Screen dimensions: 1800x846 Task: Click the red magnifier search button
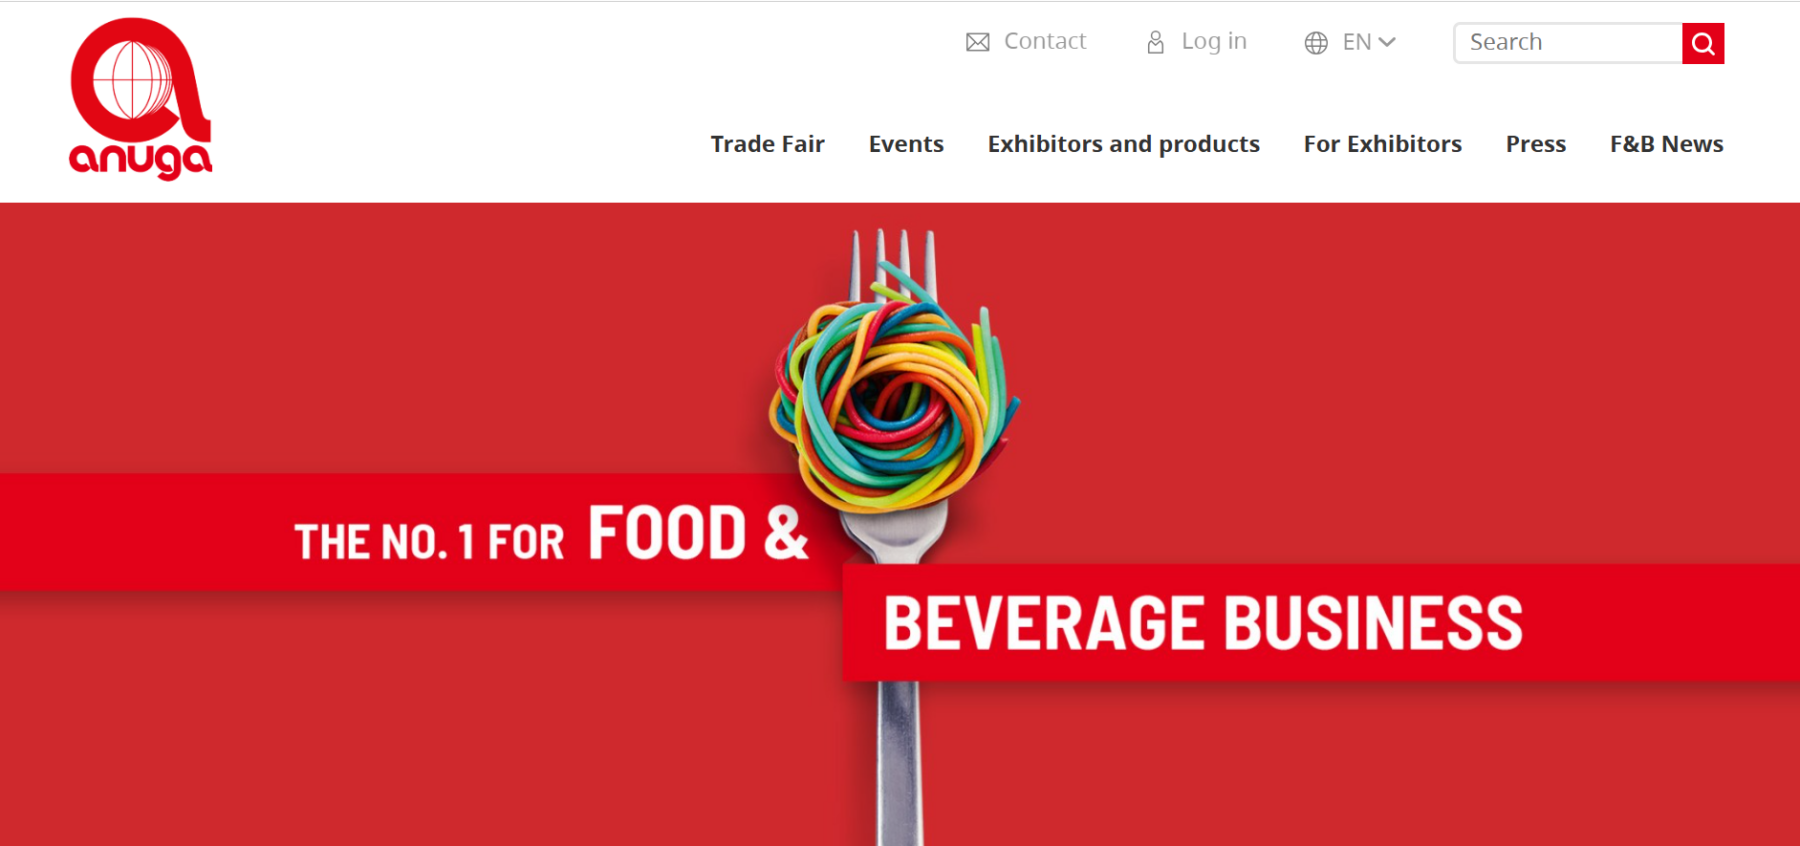click(1703, 43)
